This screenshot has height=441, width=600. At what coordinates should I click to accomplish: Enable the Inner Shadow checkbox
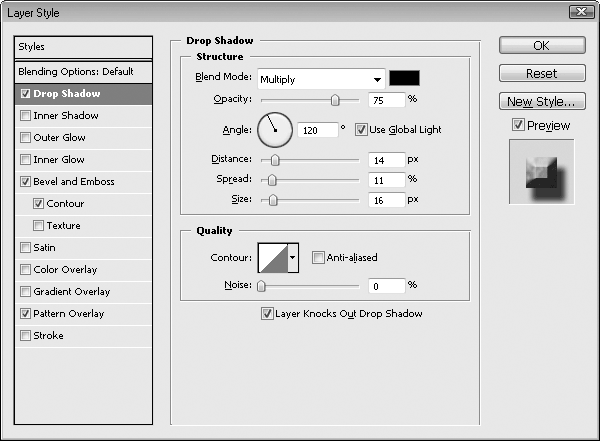click(25, 116)
